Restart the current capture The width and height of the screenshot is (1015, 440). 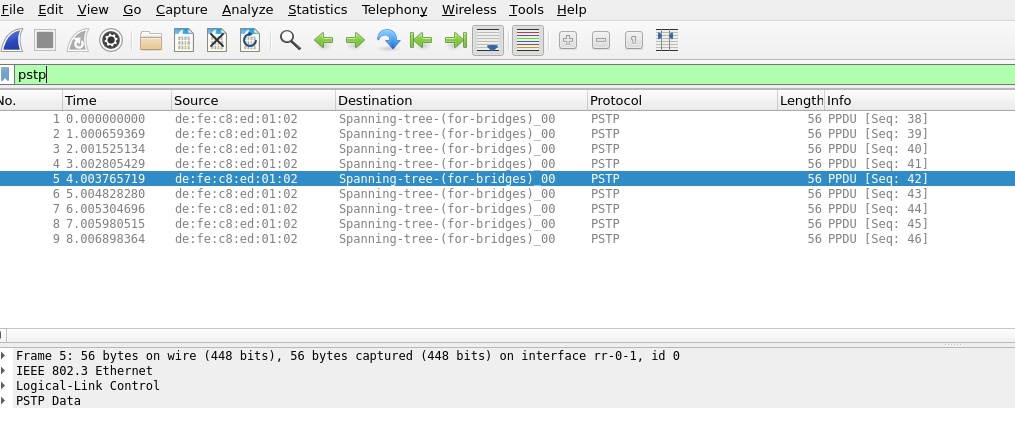point(78,40)
